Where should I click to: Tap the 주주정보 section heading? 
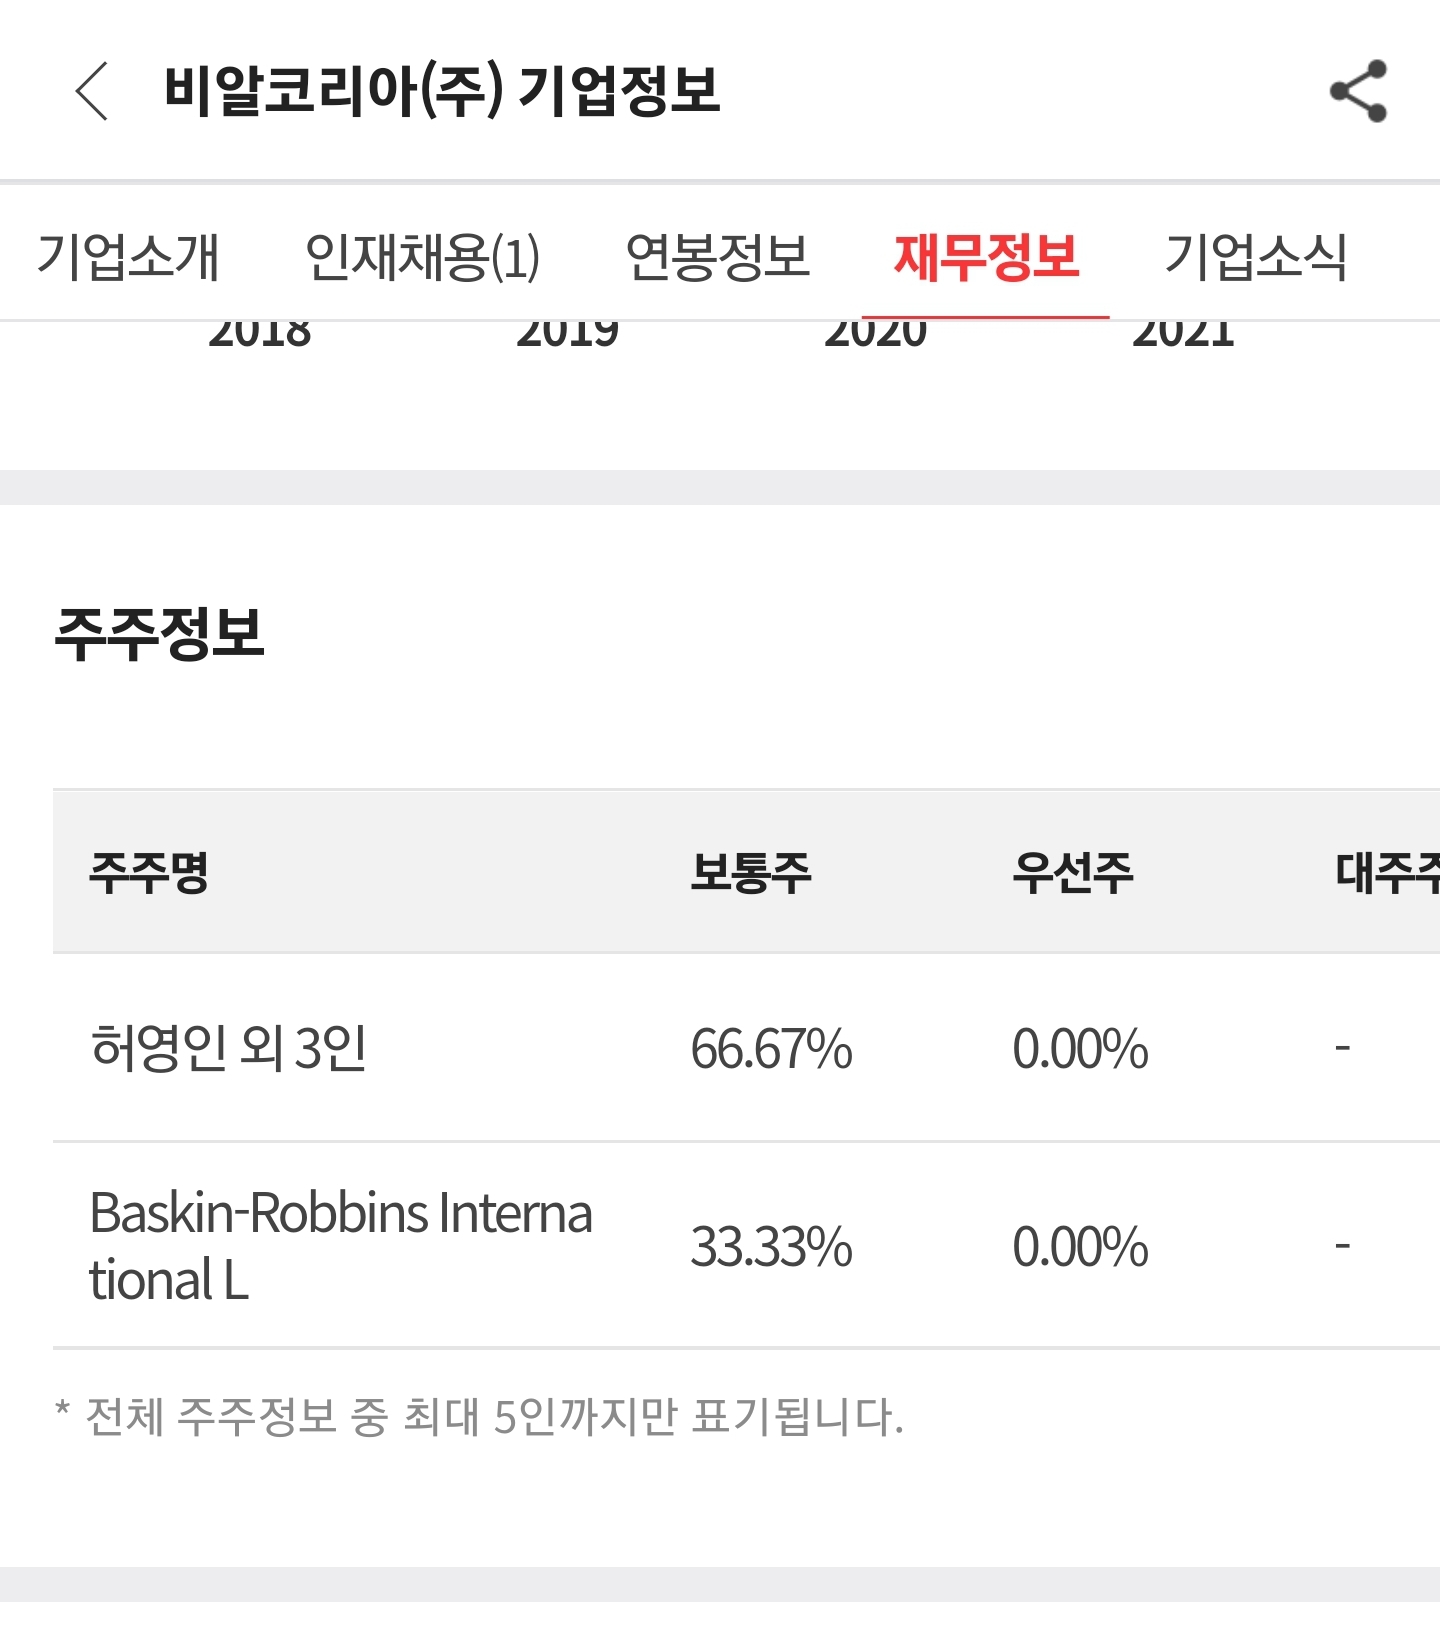[x=159, y=634]
